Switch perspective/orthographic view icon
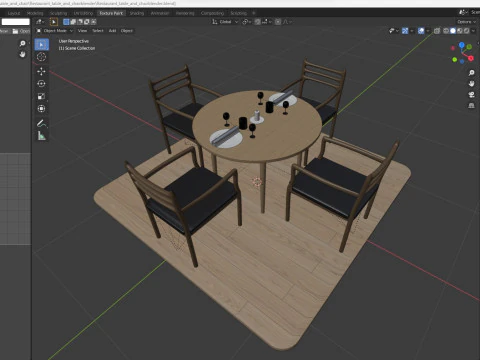 471,106
